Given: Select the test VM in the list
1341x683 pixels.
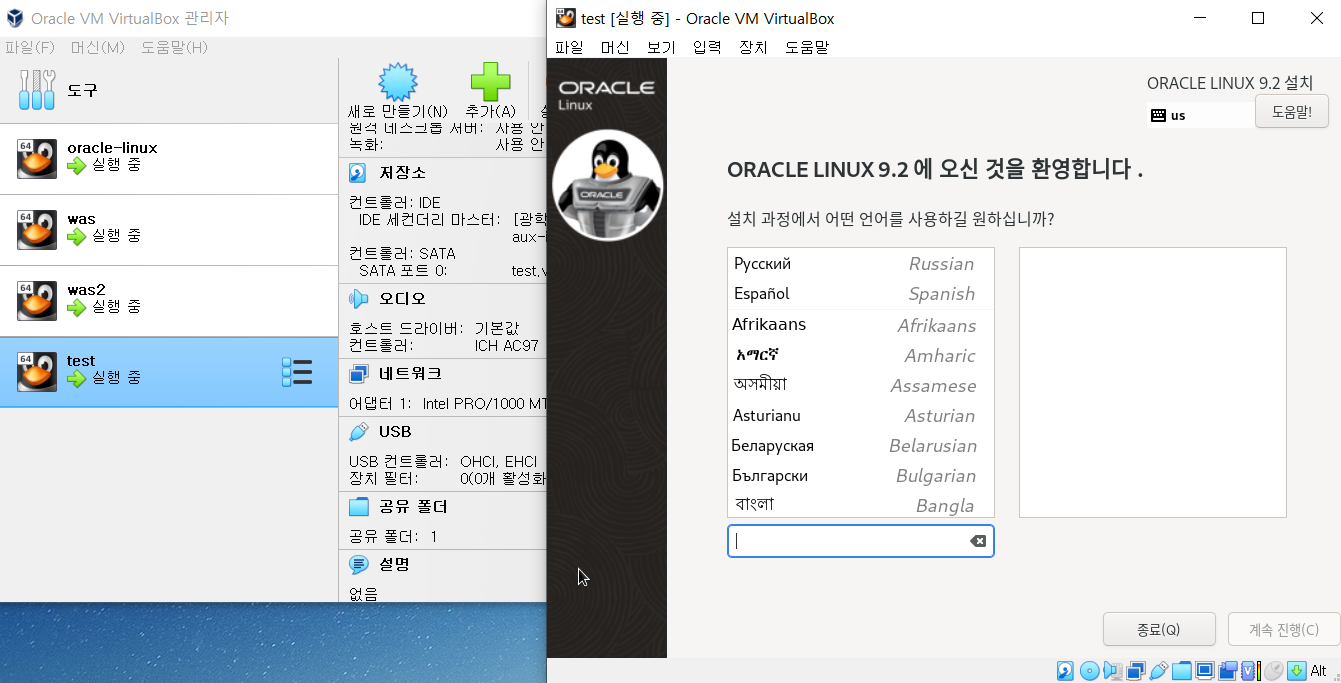Looking at the screenshot, I should click(x=169, y=372).
